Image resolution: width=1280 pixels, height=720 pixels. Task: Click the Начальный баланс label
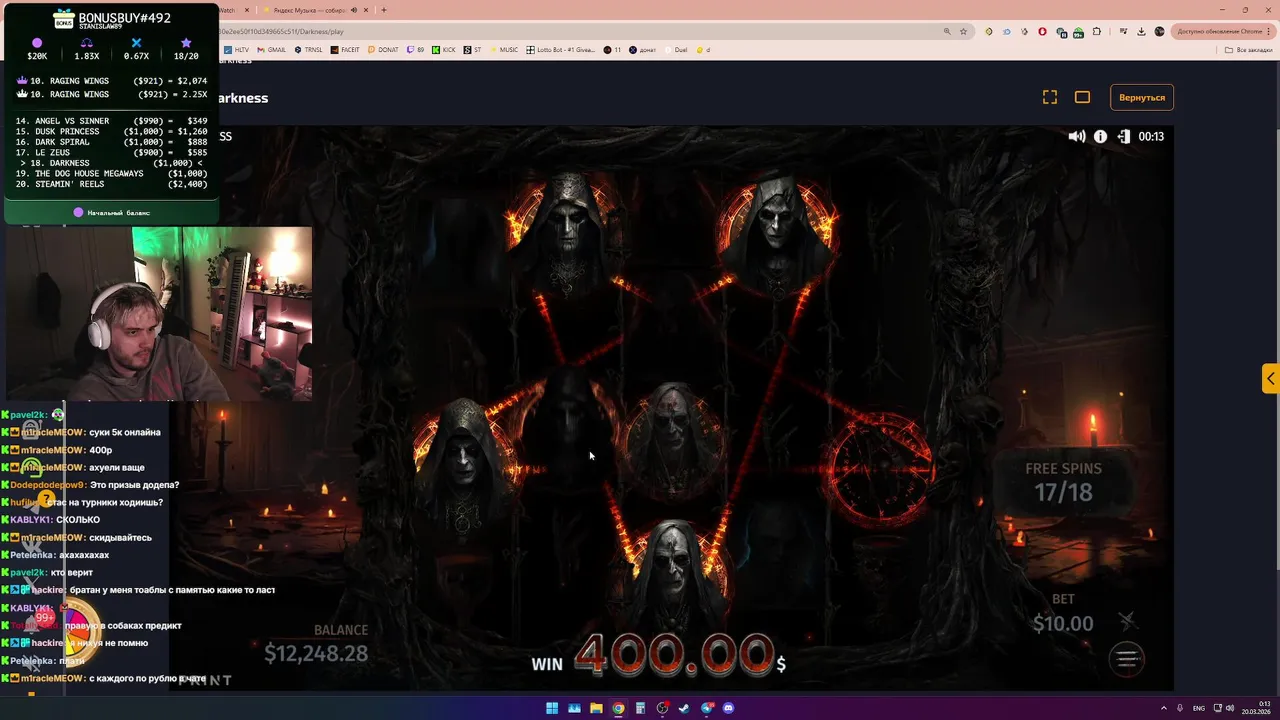point(118,213)
